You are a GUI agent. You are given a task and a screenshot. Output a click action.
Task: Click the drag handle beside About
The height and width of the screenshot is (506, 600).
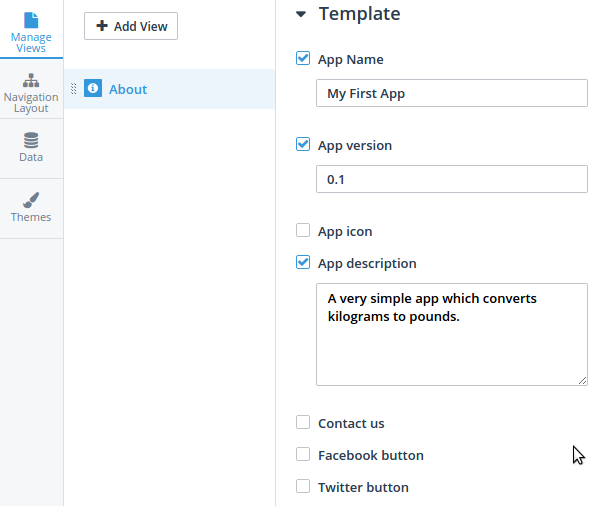click(73, 89)
